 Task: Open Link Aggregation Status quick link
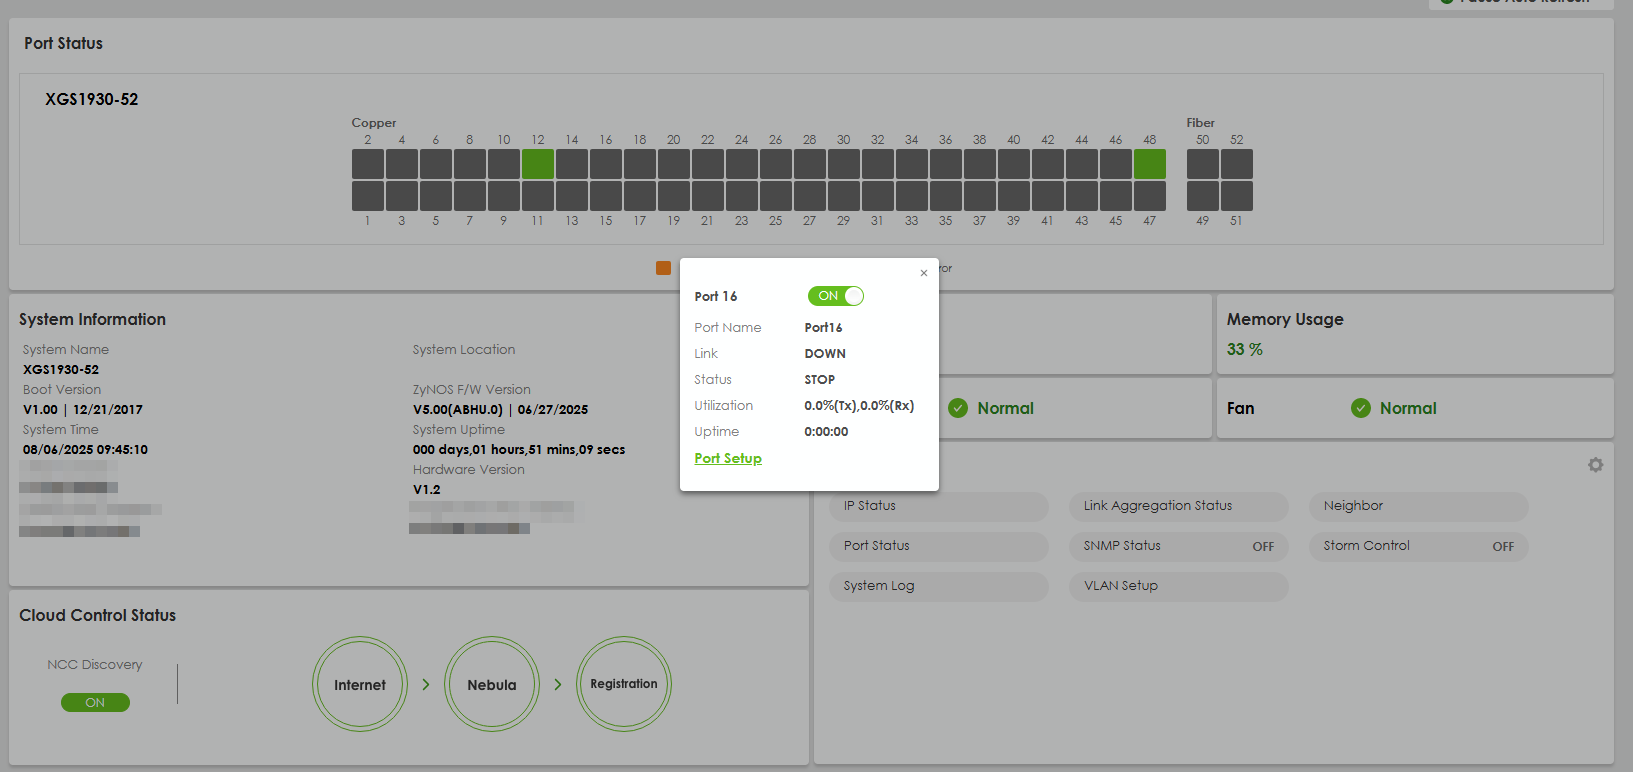click(x=1178, y=506)
